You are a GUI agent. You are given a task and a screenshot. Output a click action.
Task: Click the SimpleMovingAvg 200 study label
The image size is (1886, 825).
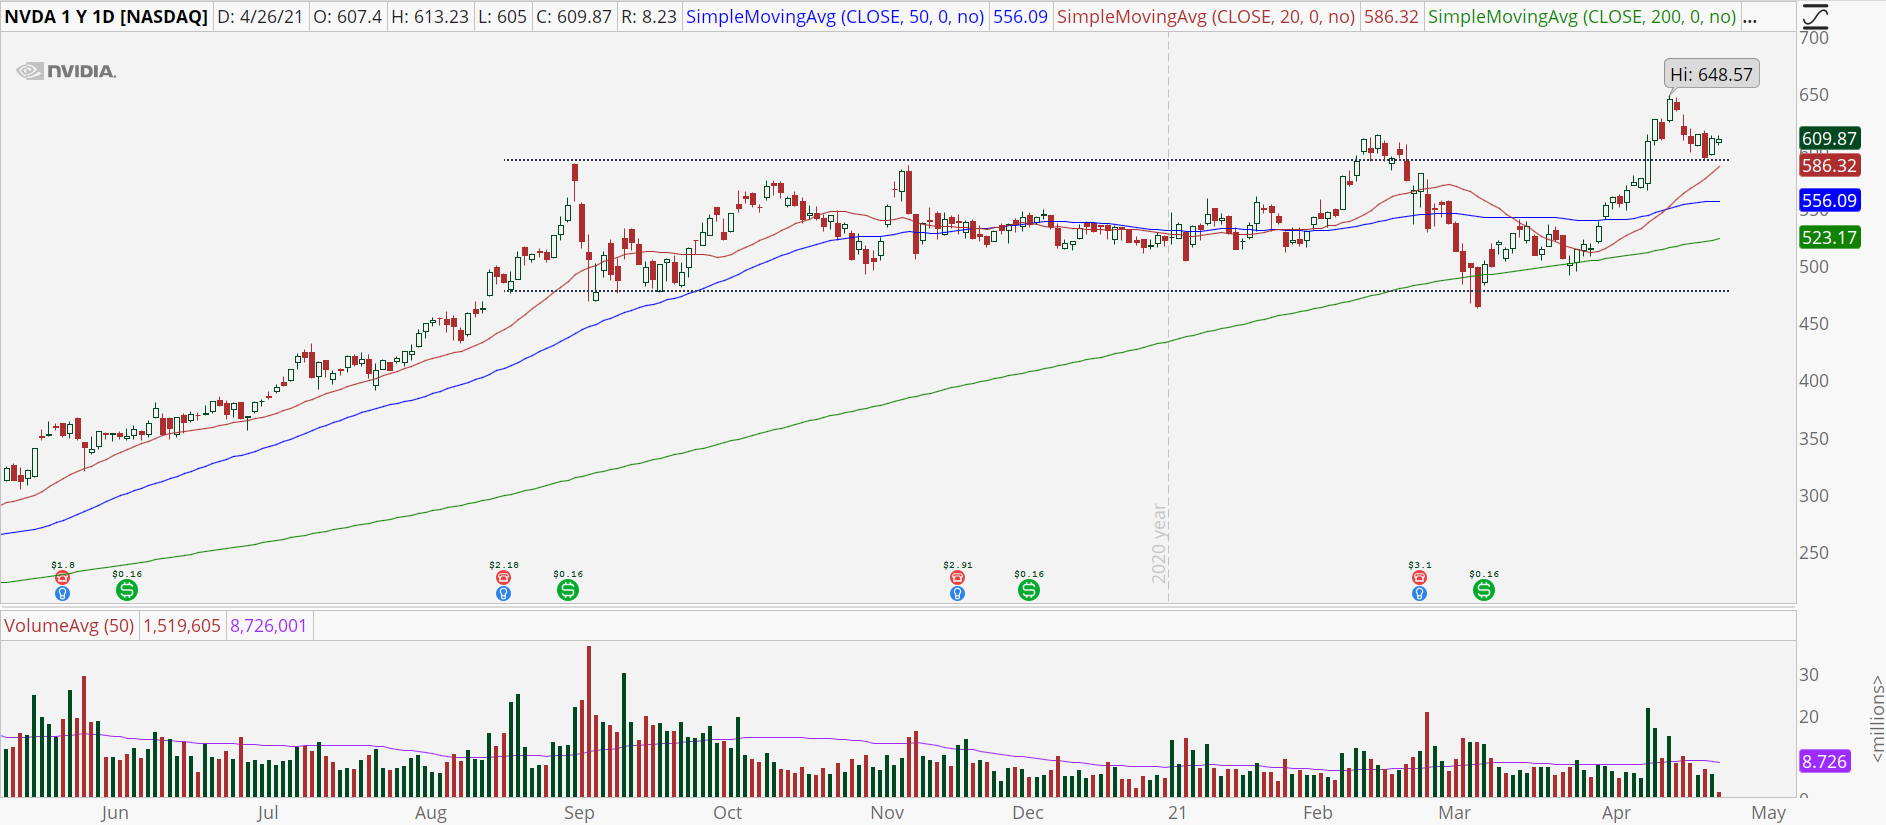coord(1582,17)
